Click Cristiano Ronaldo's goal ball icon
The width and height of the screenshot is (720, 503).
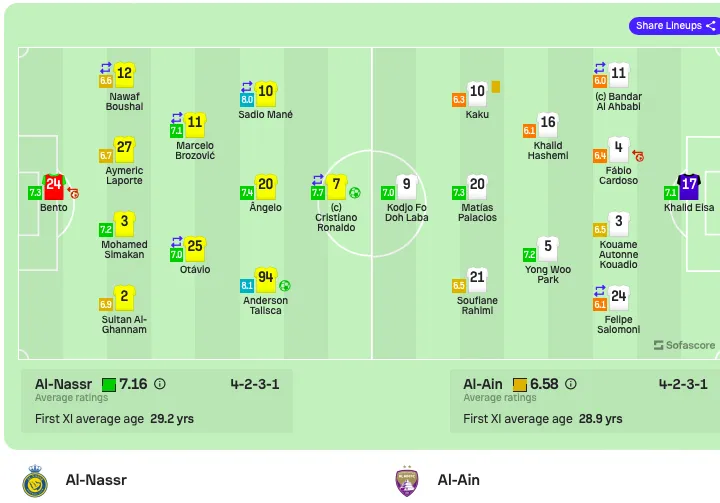pos(354,193)
